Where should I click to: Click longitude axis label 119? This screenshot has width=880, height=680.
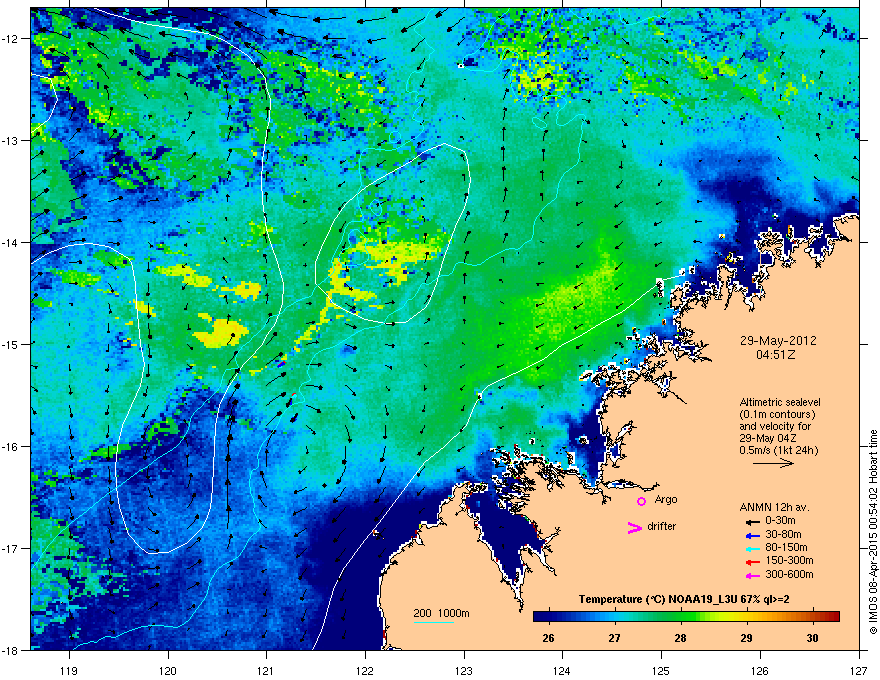69,671
